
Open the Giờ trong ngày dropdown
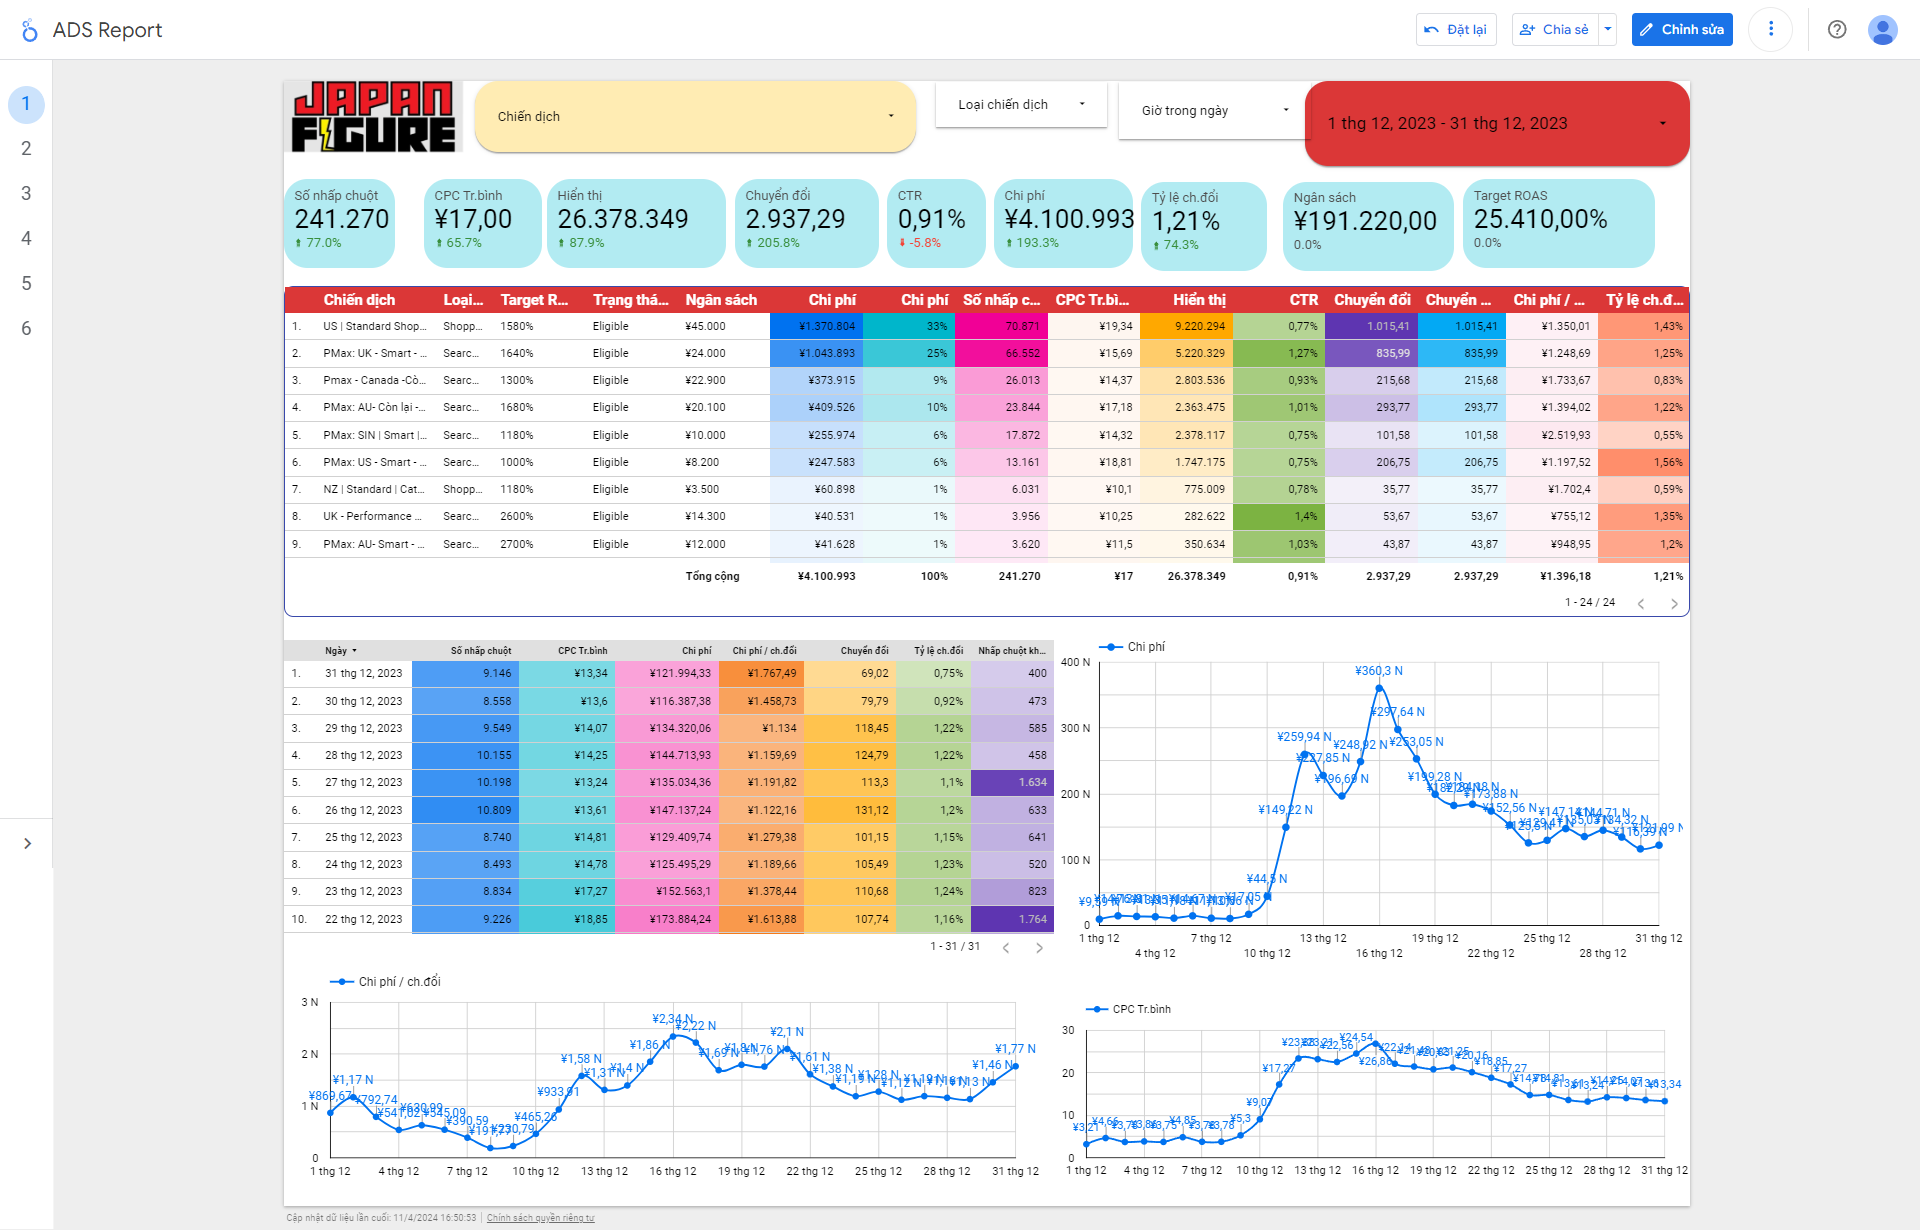(1213, 110)
